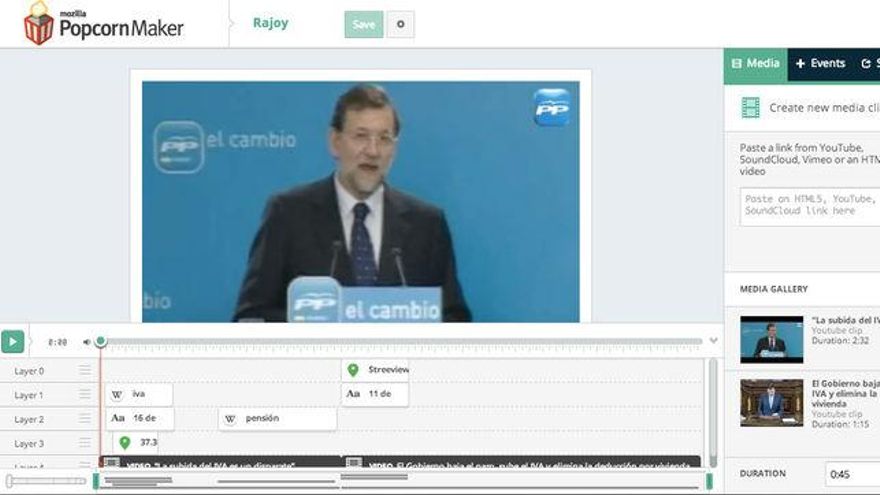
Task: Click the Popcorn Maker logo icon
Action: [x=38, y=23]
